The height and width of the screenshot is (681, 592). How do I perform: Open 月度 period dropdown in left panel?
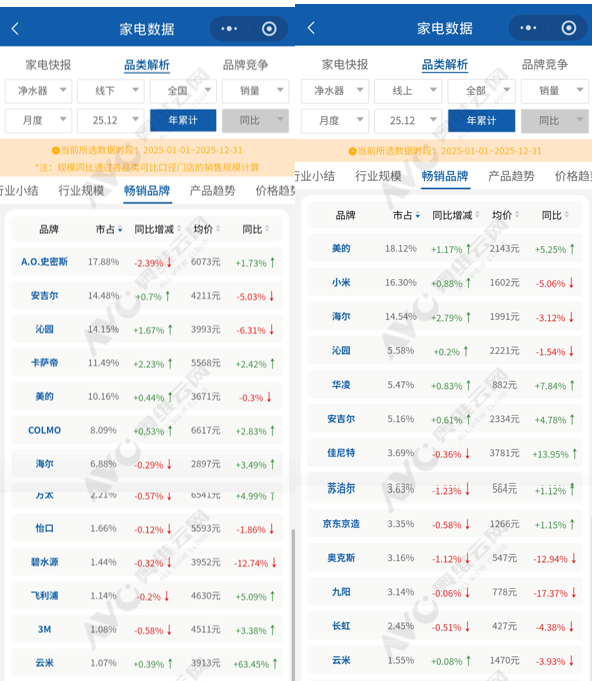click(38, 120)
